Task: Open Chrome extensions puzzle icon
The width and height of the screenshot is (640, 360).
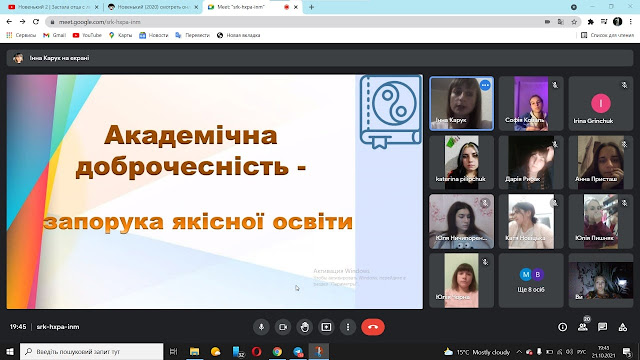Action: (x=590, y=22)
